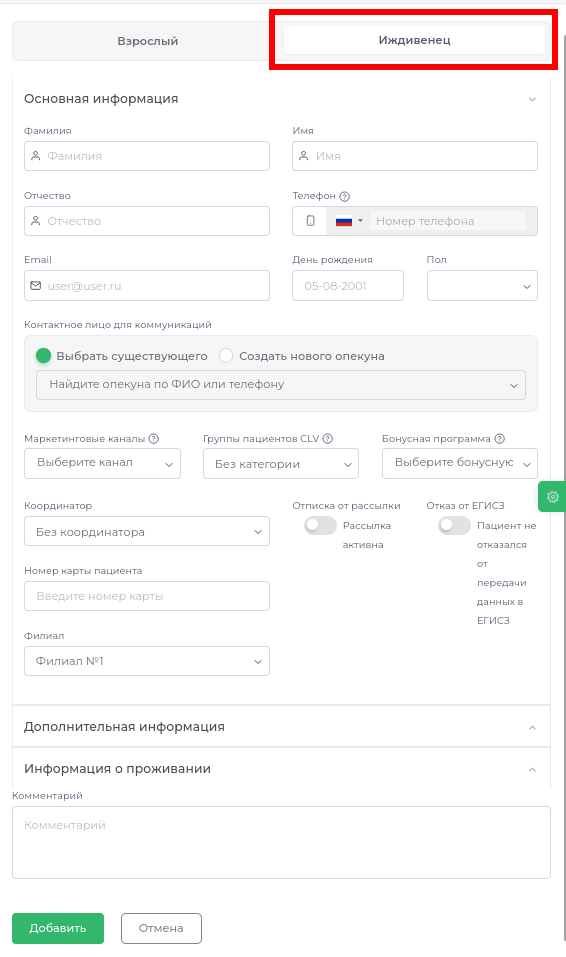Select the Иждивенец tab
This screenshot has height=957, width=566.
point(415,40)
